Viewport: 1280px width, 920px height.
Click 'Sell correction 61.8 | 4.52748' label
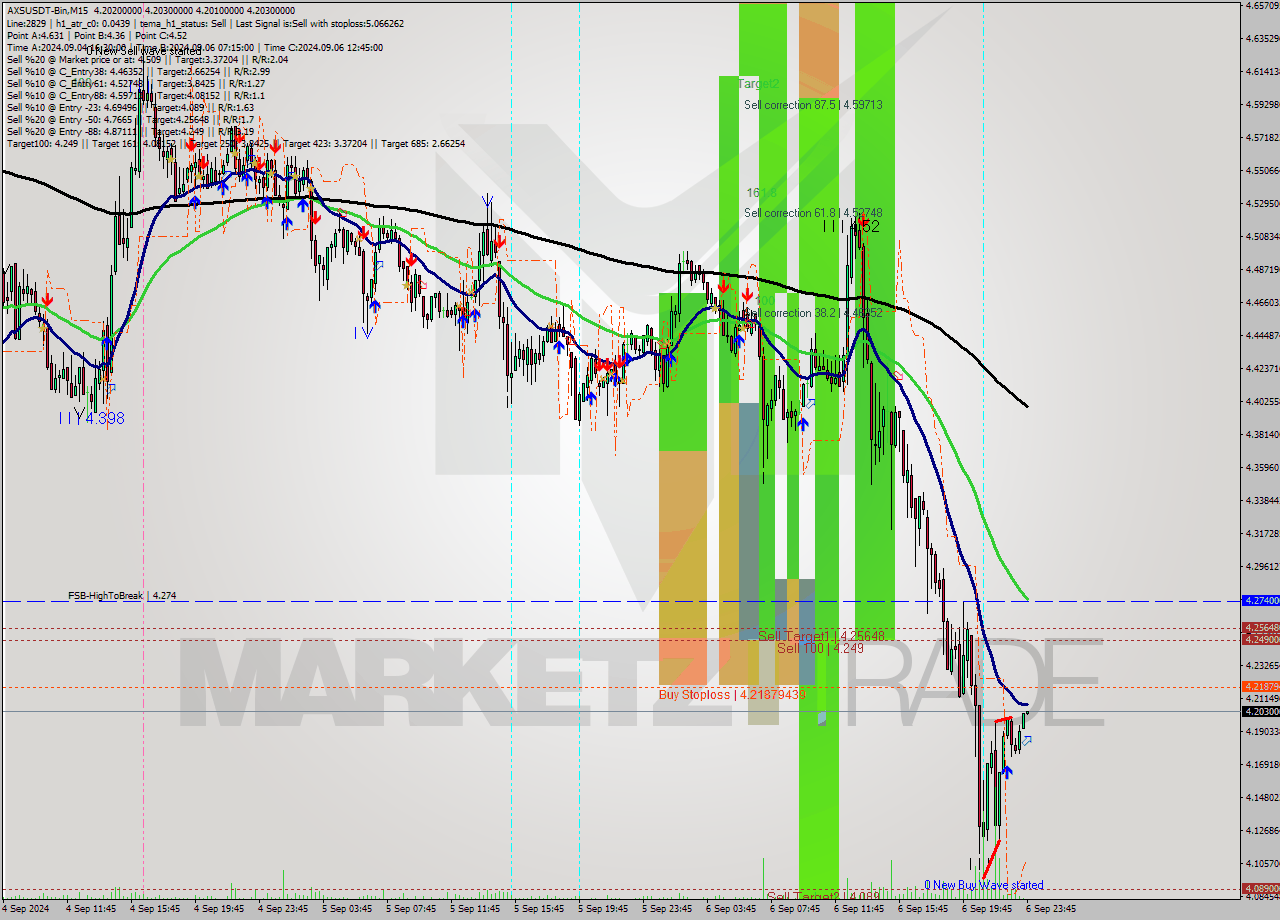(813, 213)
